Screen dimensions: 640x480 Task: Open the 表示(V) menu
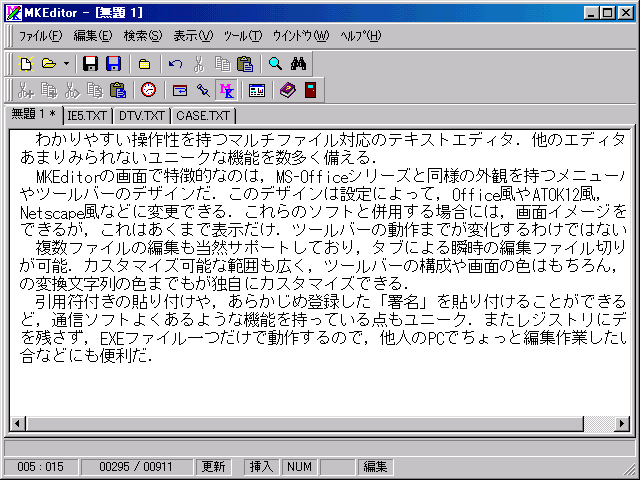pos(193,36)
